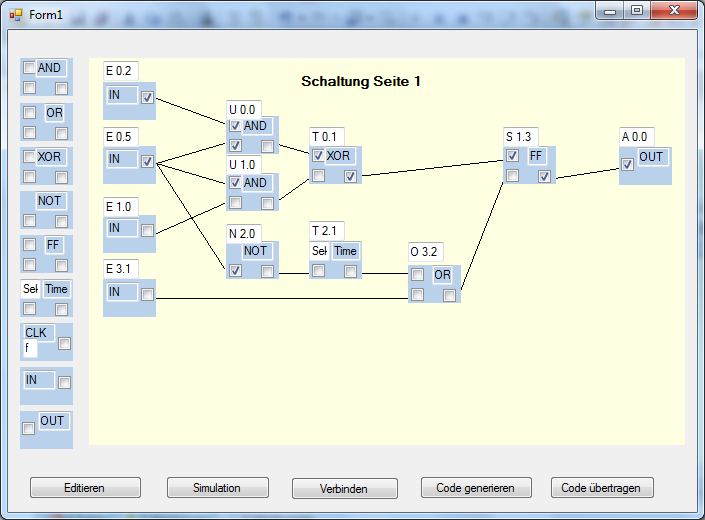Click the OR label of block O 3.2
This screenshot has width=705, height=520.
(x=442, y=275)
